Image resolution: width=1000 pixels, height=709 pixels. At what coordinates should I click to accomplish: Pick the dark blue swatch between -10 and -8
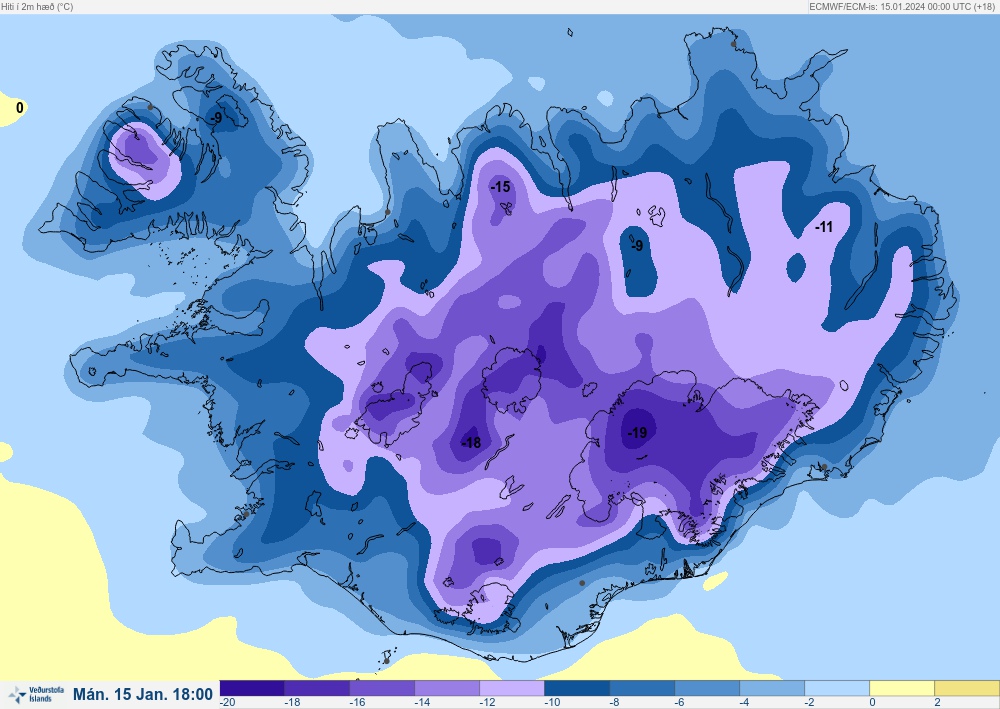click(x=577, y=688)
